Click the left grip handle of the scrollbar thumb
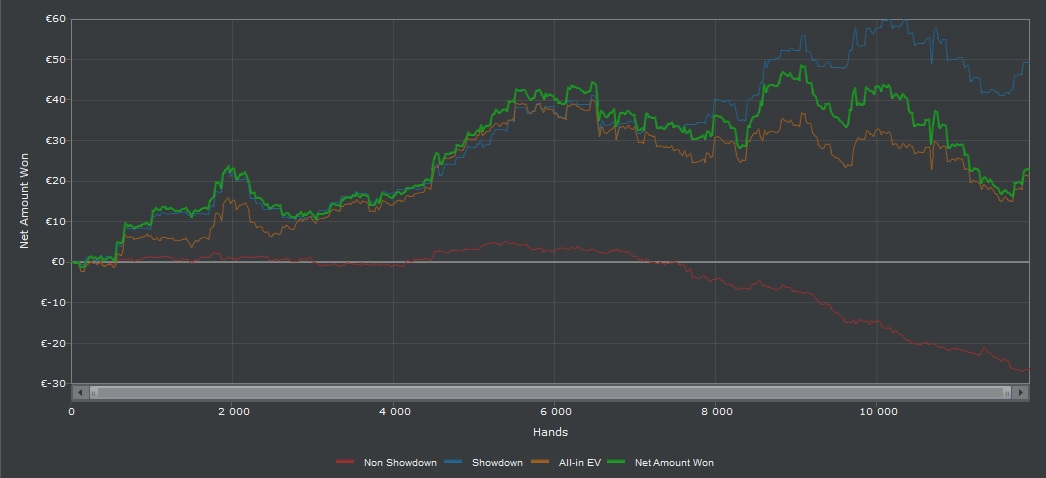 (93, 393)
